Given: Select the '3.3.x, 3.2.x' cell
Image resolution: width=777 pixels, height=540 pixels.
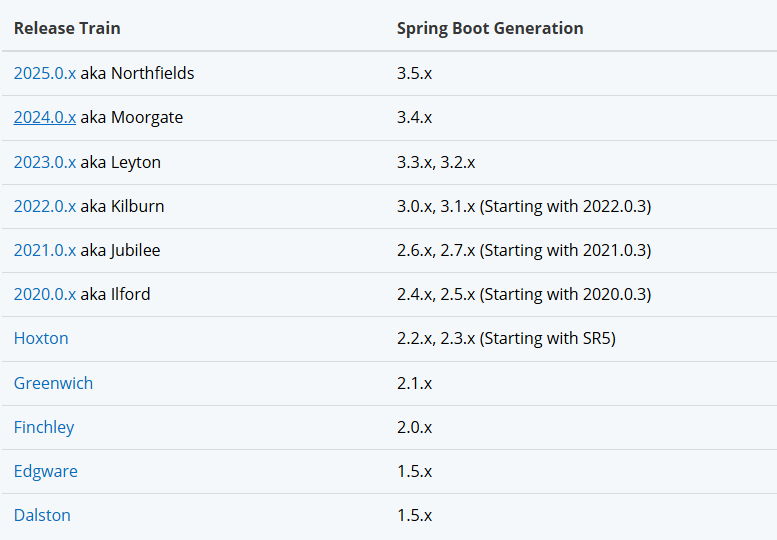Looking at the screenshot, I should tap(436, 162).
